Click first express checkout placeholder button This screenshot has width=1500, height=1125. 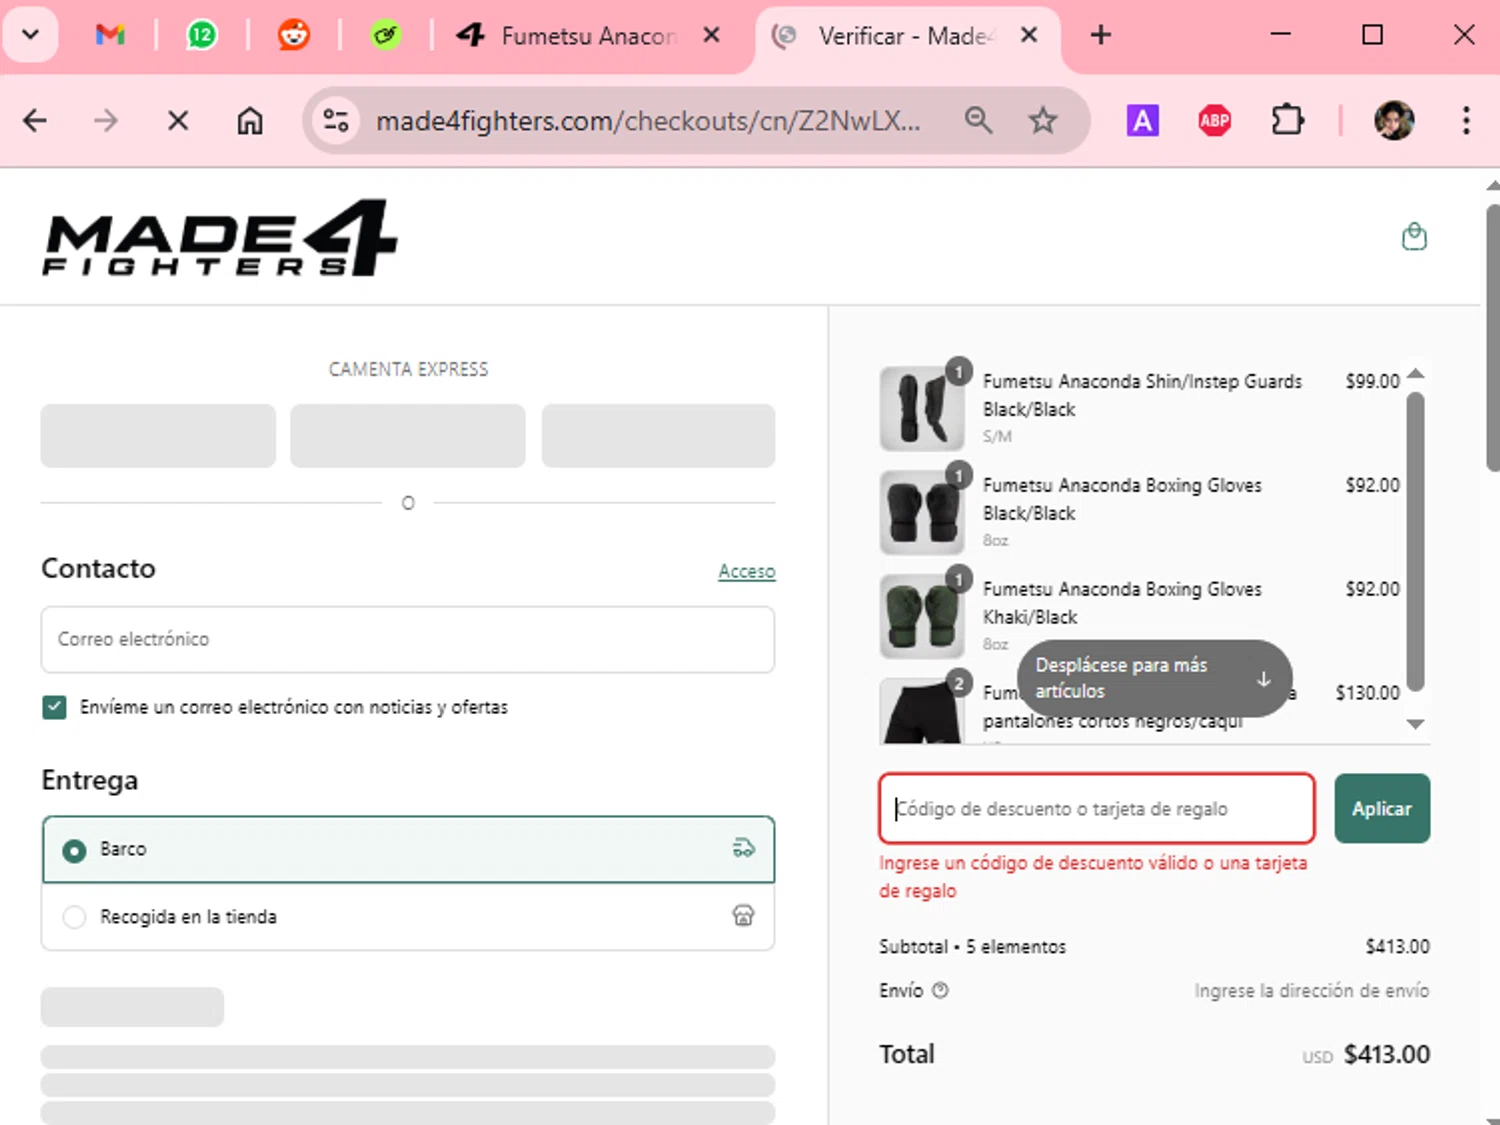(x=158, y=435)
